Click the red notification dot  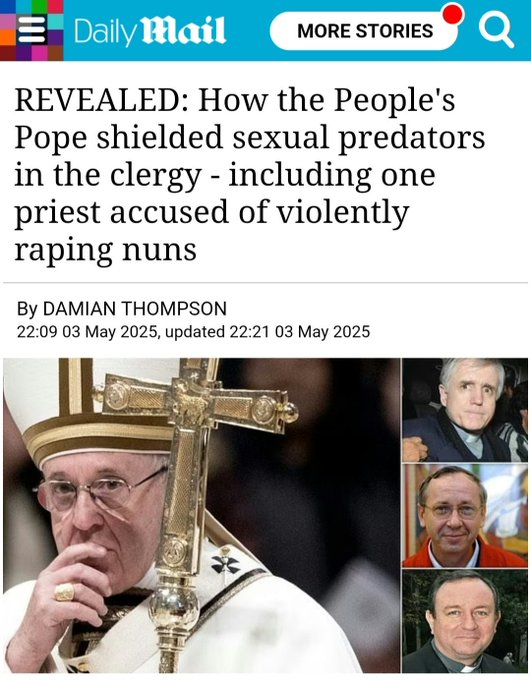click(453, 13)
